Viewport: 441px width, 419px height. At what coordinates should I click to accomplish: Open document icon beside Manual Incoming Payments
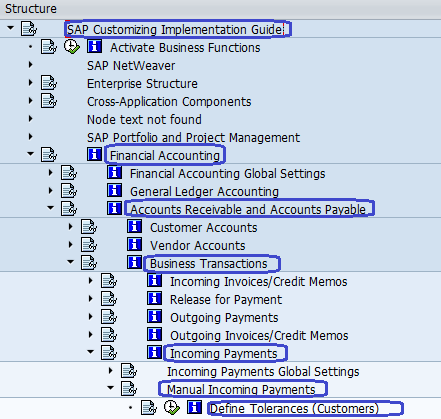129,389
